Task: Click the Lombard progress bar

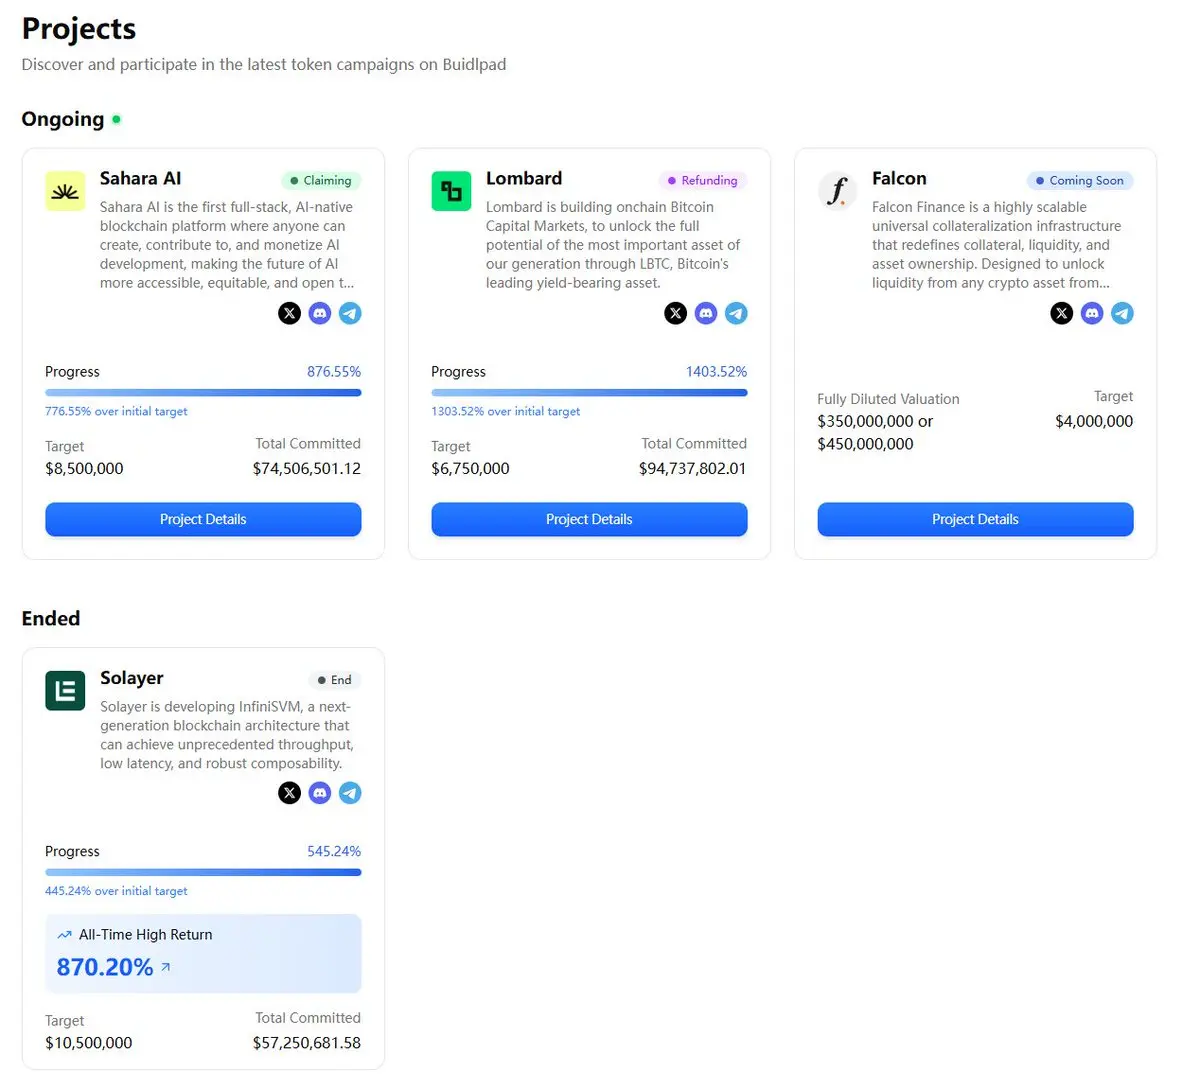Action: (589, 392)
